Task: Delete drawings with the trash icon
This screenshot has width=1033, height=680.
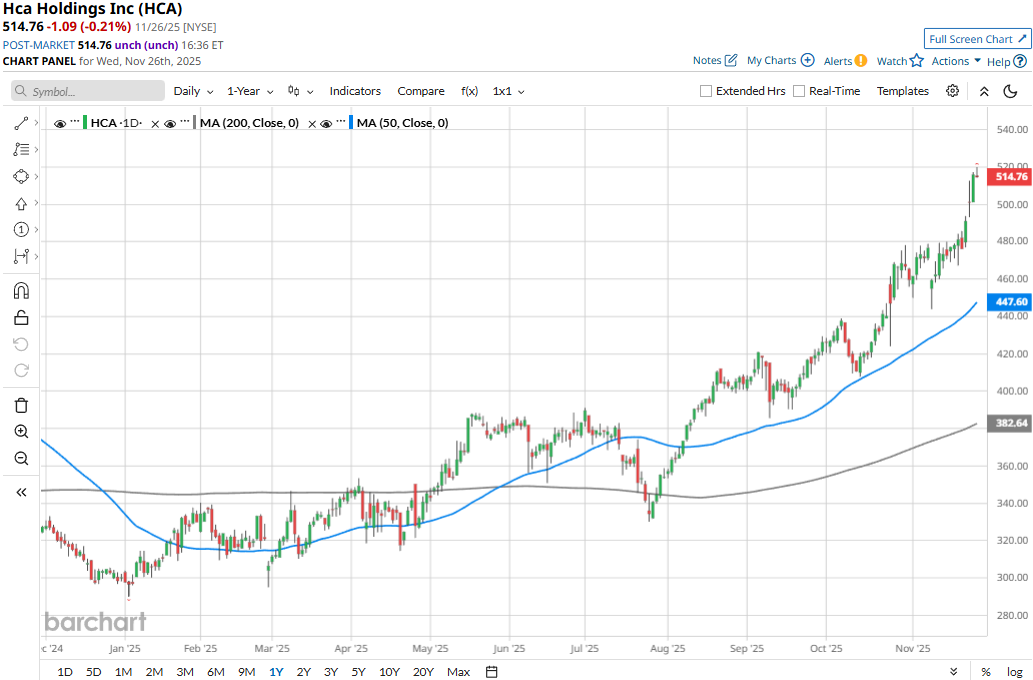Action: click(x=21, y=405)
